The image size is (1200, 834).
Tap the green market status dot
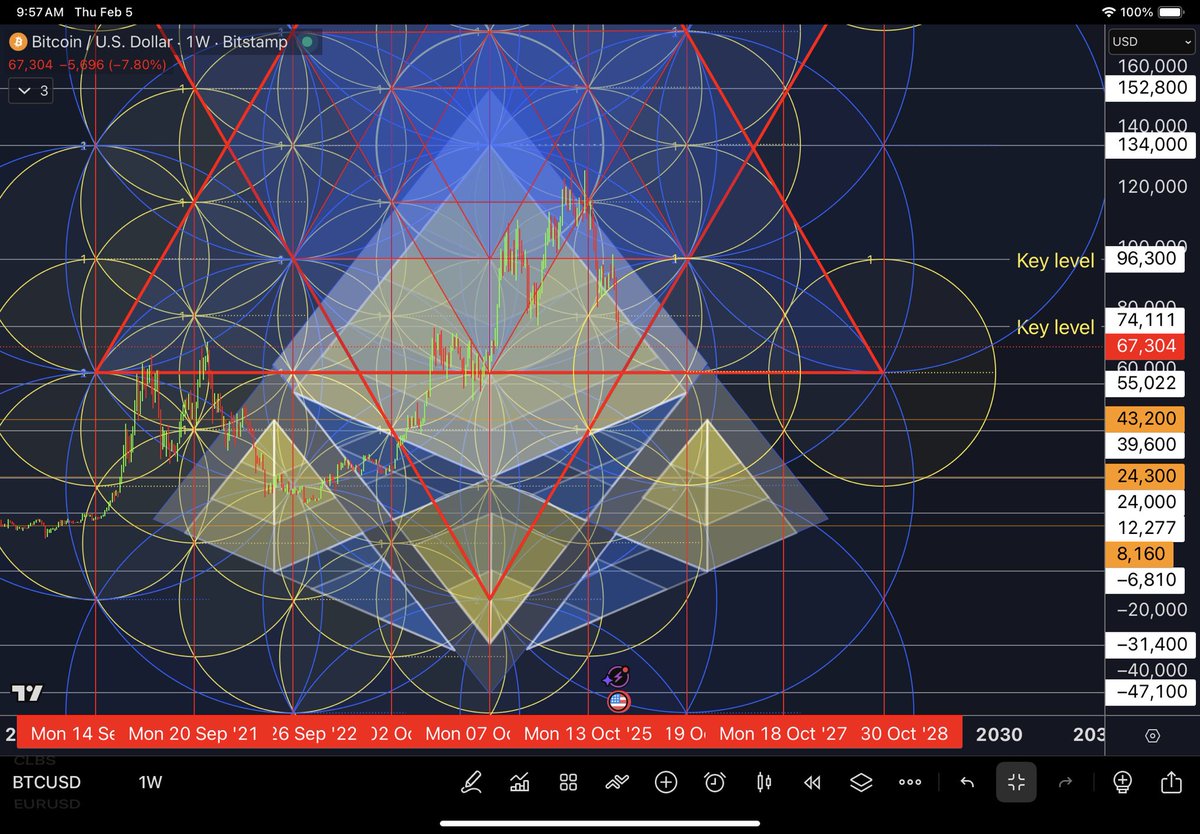coord(308,42)
